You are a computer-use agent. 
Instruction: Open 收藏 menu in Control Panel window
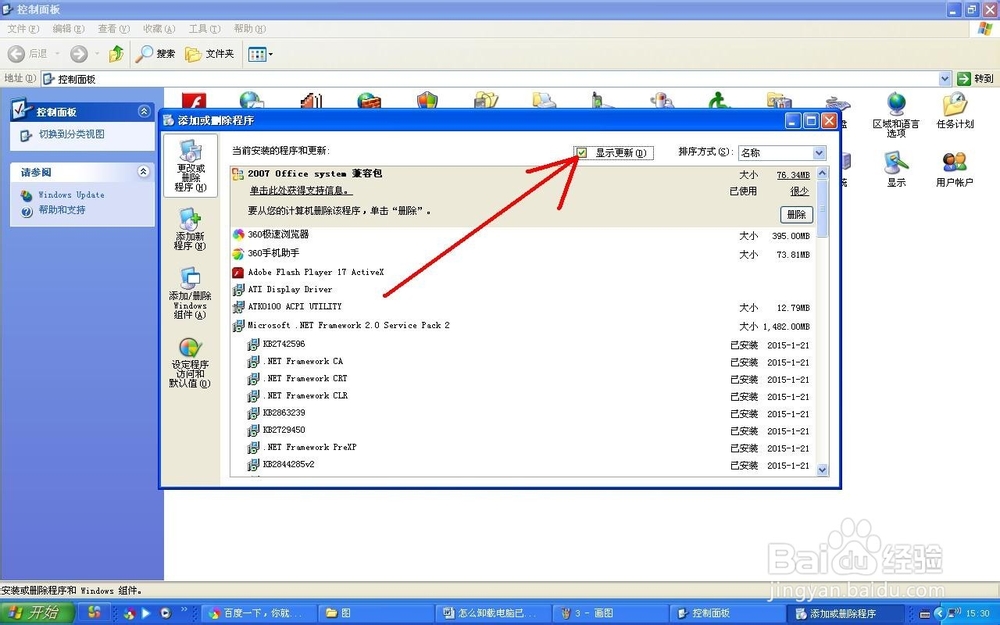[x=159, y=29]
